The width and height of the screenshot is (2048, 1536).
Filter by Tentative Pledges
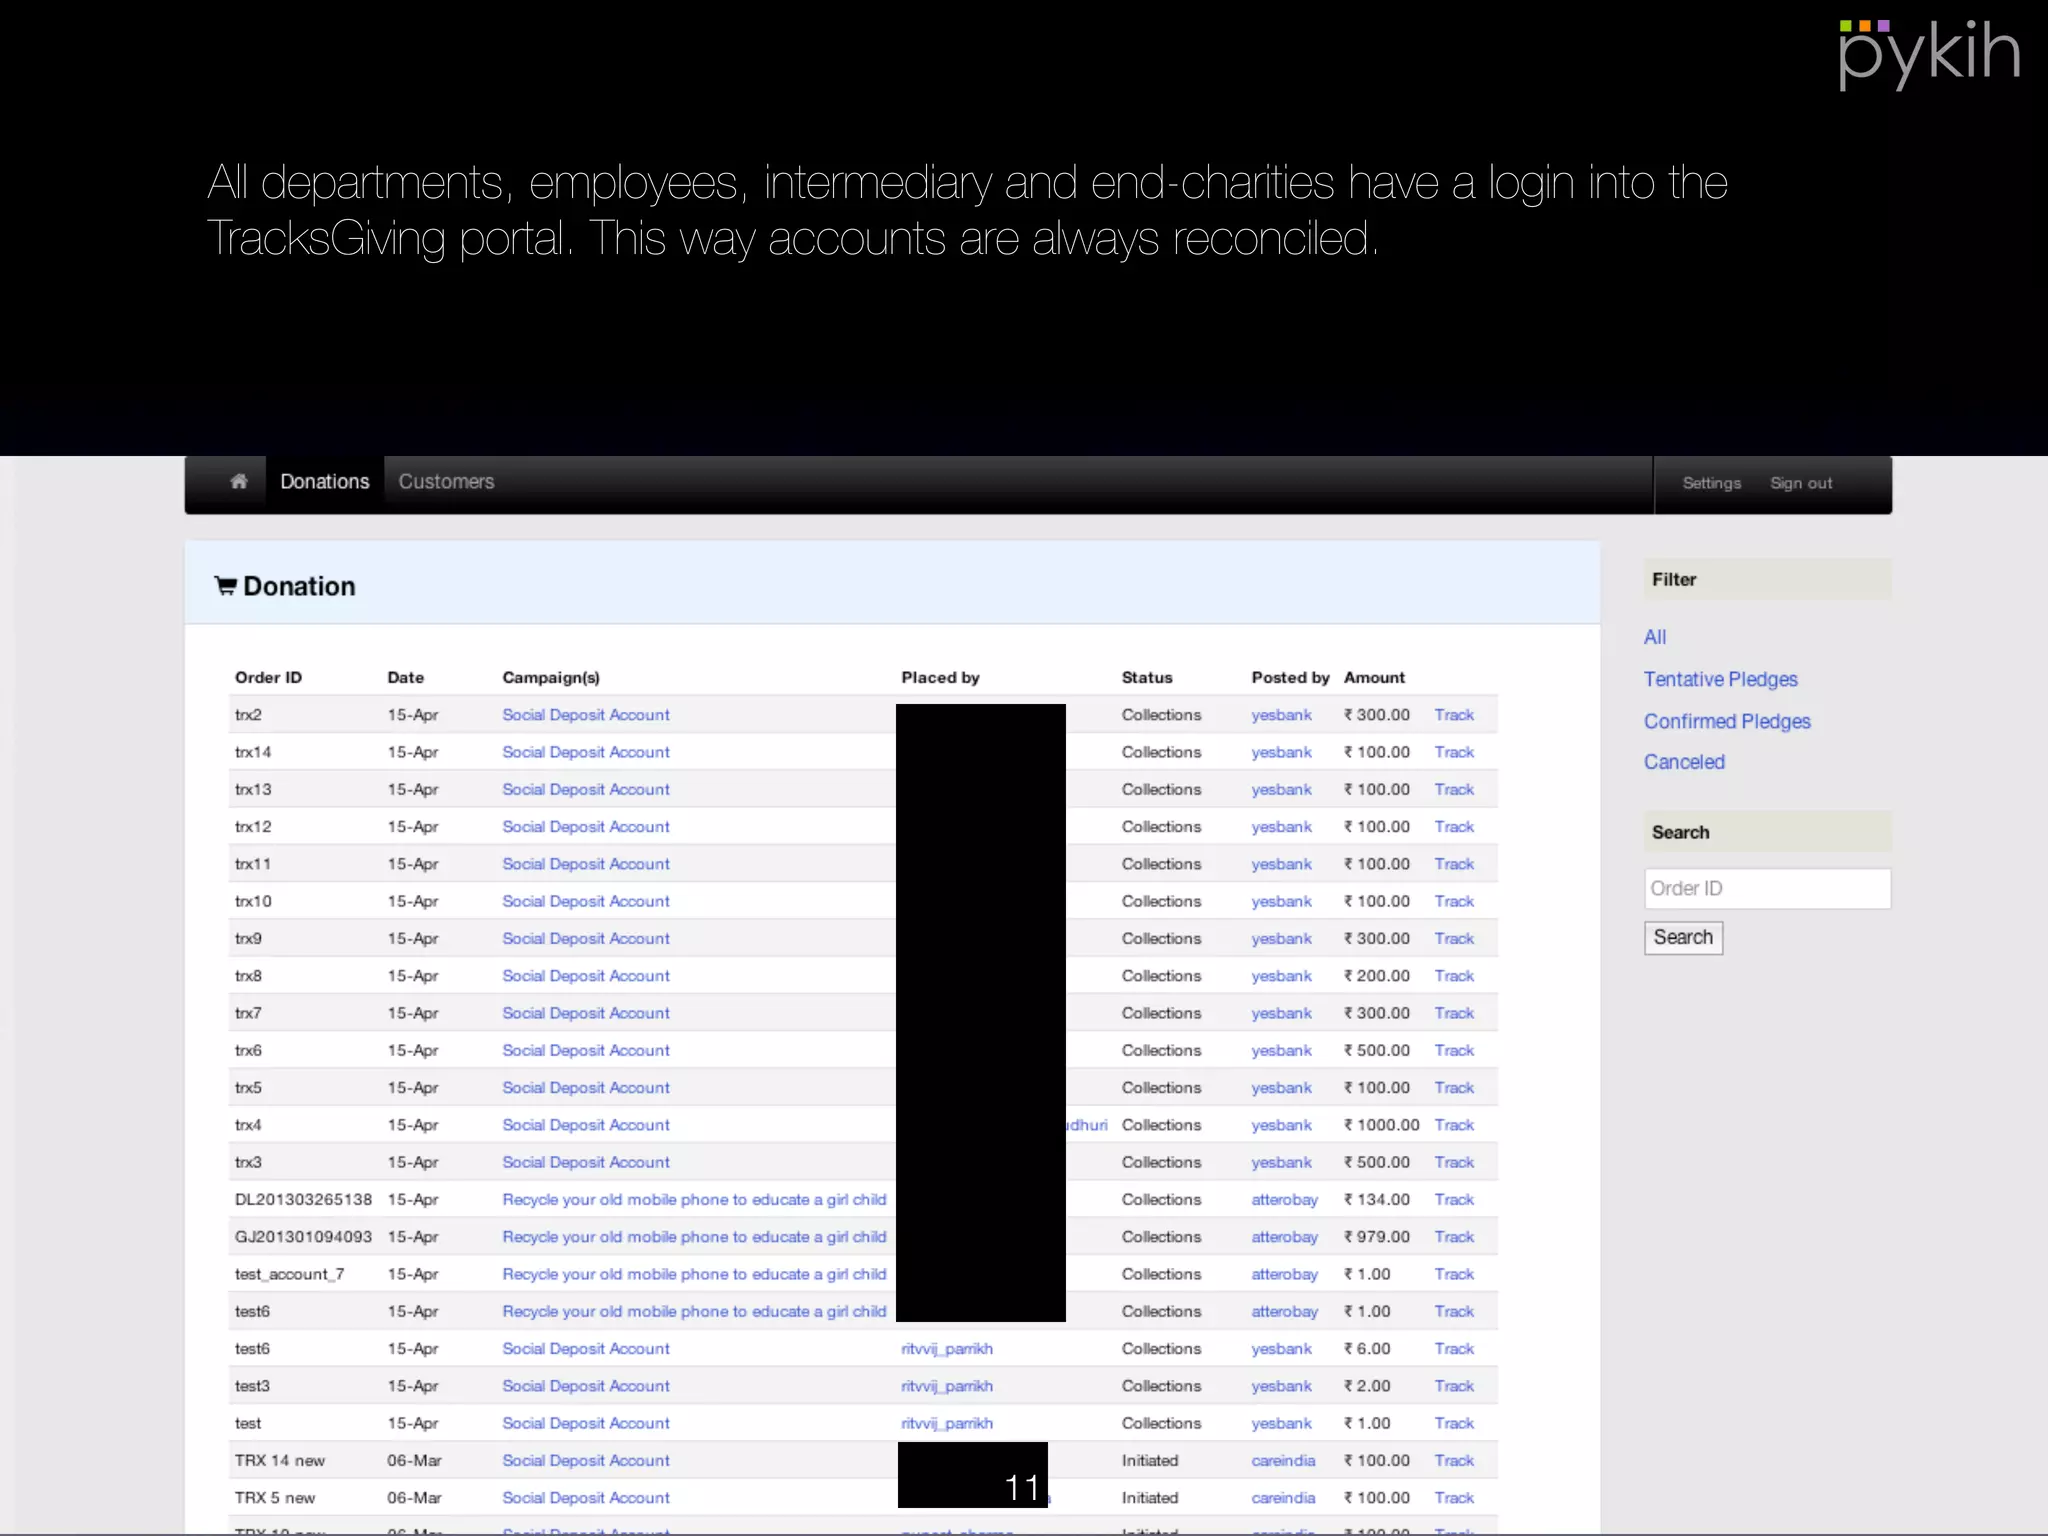(x=1720, y=679)
